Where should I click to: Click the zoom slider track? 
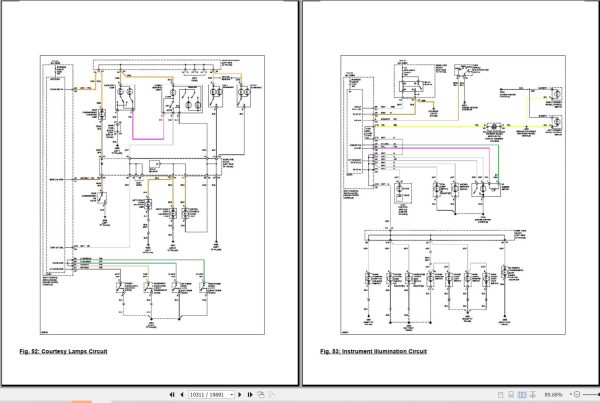[x=591, y=395]
